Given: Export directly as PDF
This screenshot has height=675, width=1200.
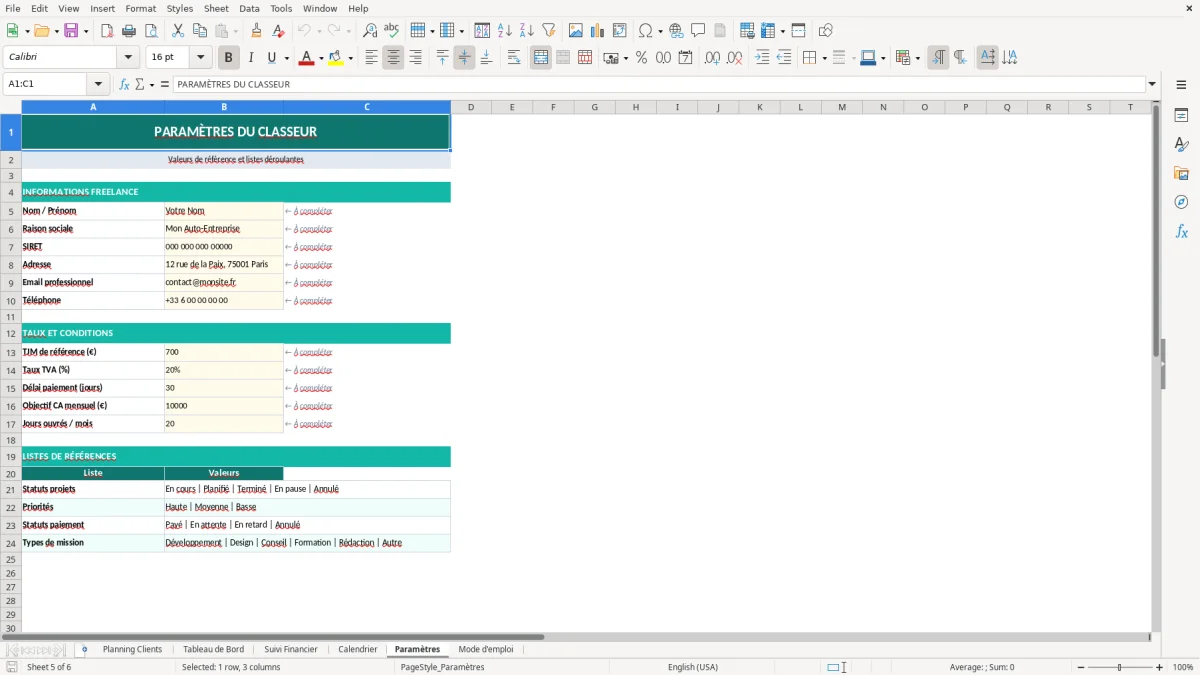Looking at the screenshot, I should [x=107, y=31].
